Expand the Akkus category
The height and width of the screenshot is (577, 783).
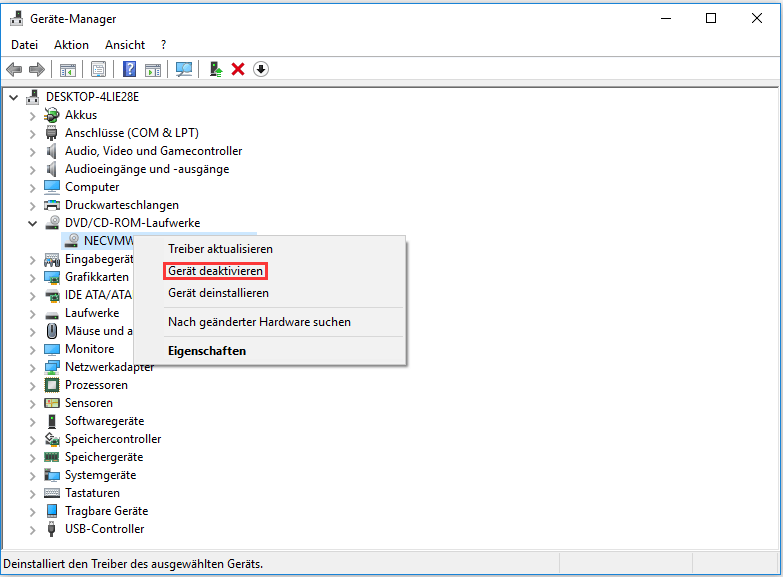(x=33, y=115)
